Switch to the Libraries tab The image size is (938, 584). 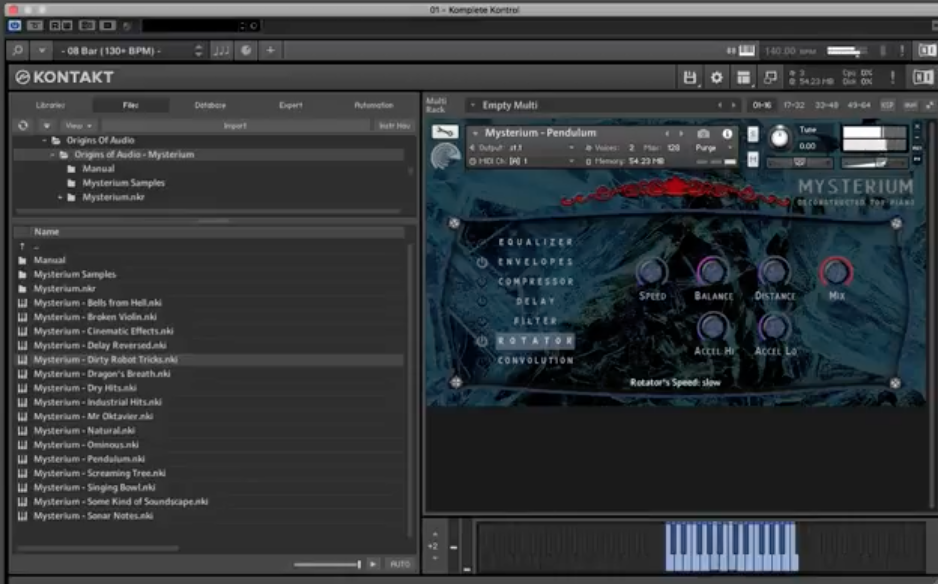pos(50,105)
